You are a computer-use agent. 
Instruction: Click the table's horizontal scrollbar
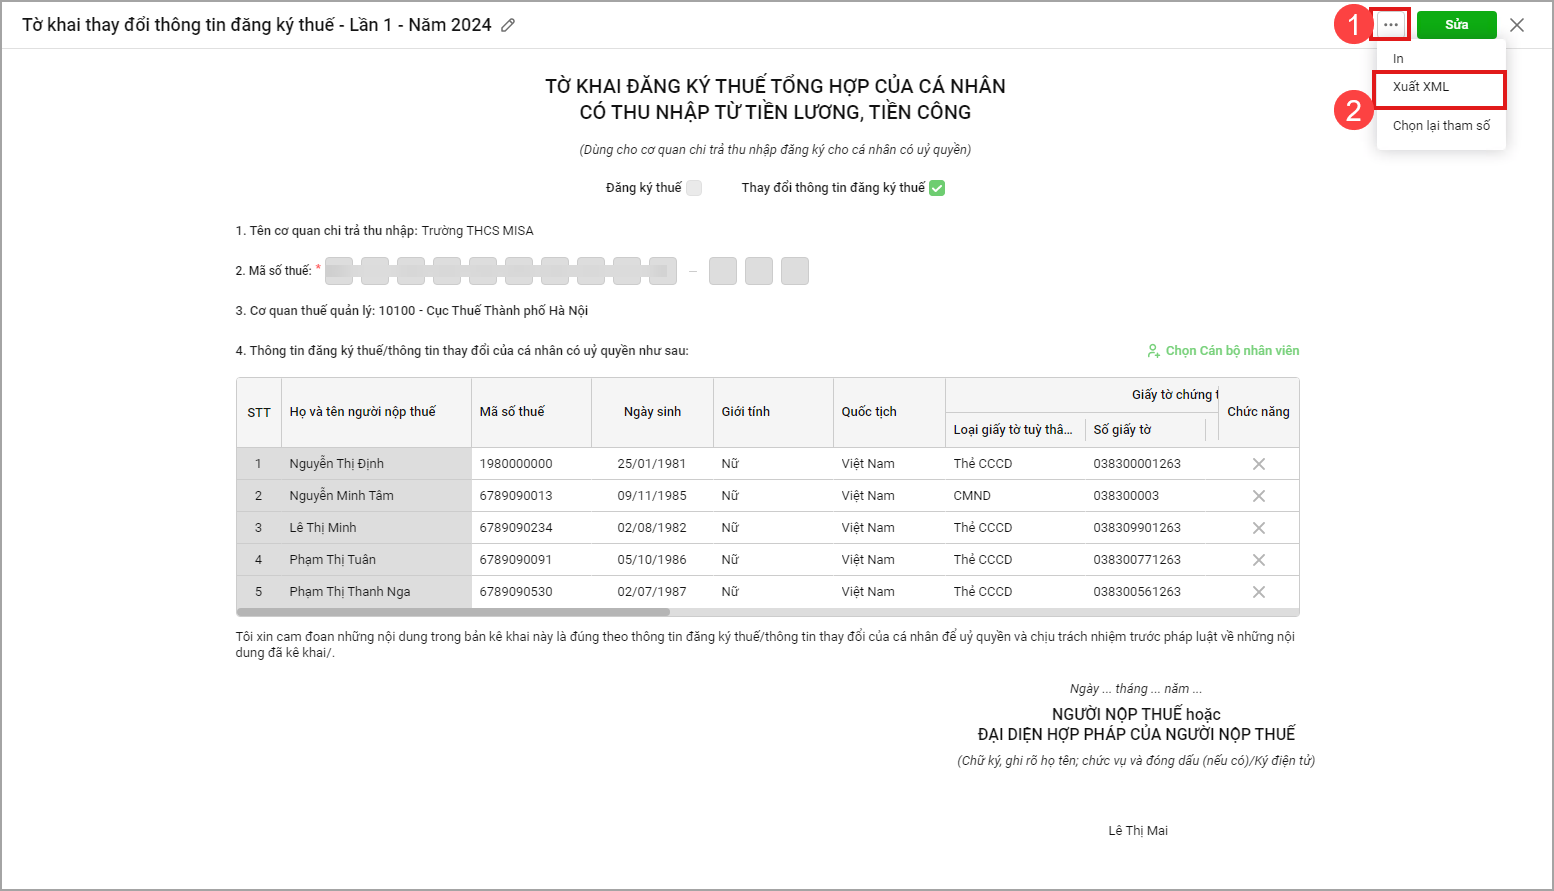point(454,612)
